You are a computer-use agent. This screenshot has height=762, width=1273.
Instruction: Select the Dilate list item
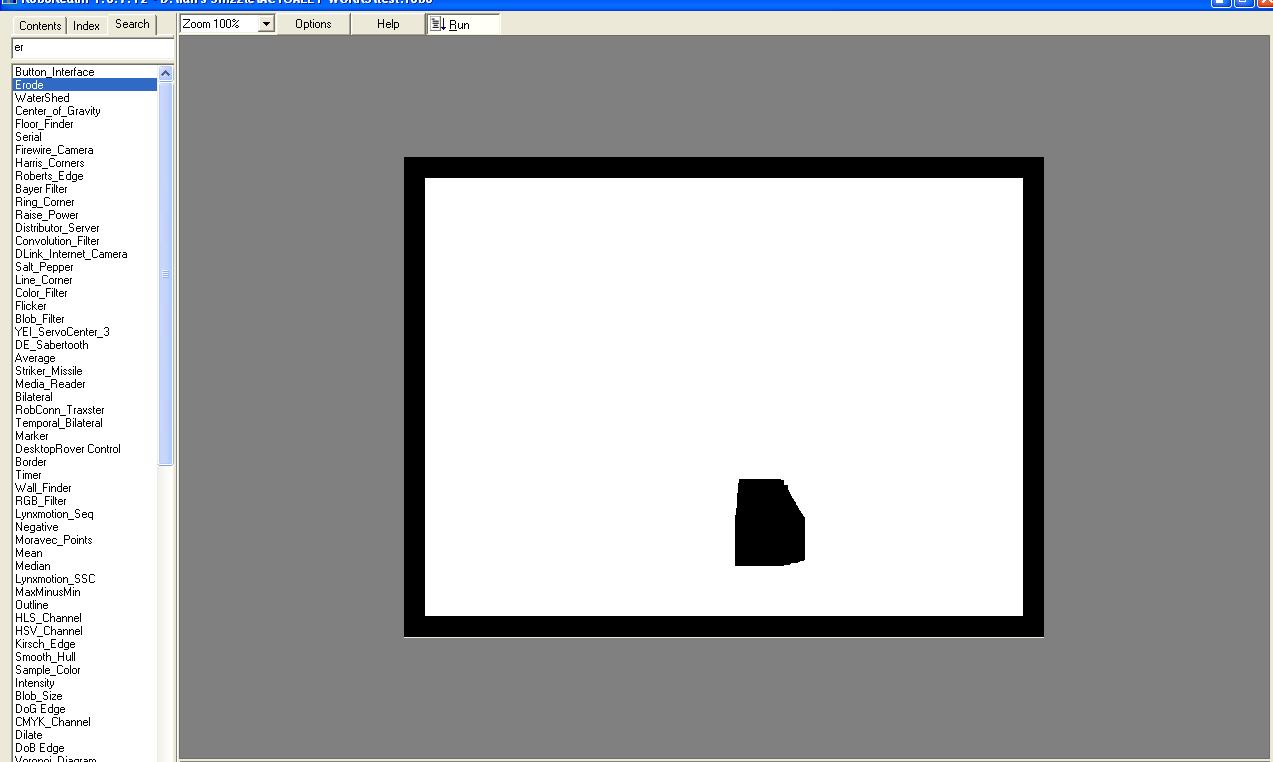(x=29, y=735)
